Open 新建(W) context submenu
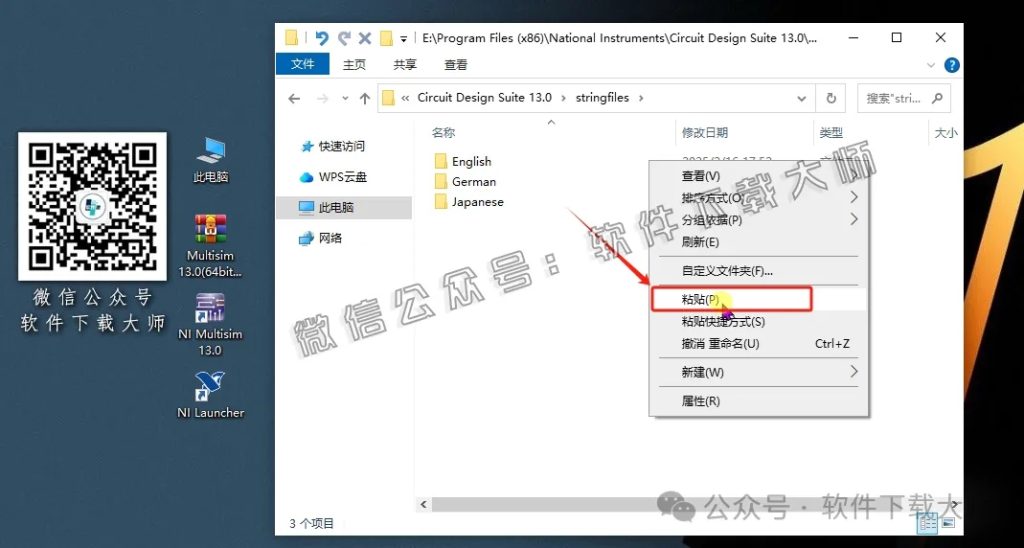The image size is (1024, 548). point(758,372)
